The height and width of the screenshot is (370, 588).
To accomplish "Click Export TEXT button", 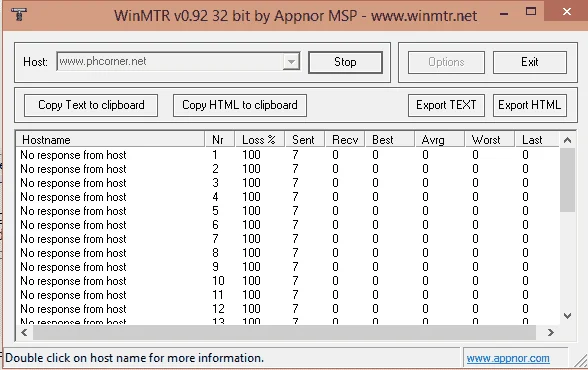I will click(x=446, y=105).
